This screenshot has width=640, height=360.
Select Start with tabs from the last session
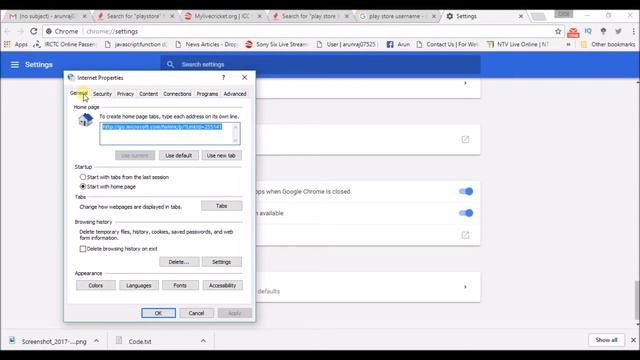click(83, 177)
